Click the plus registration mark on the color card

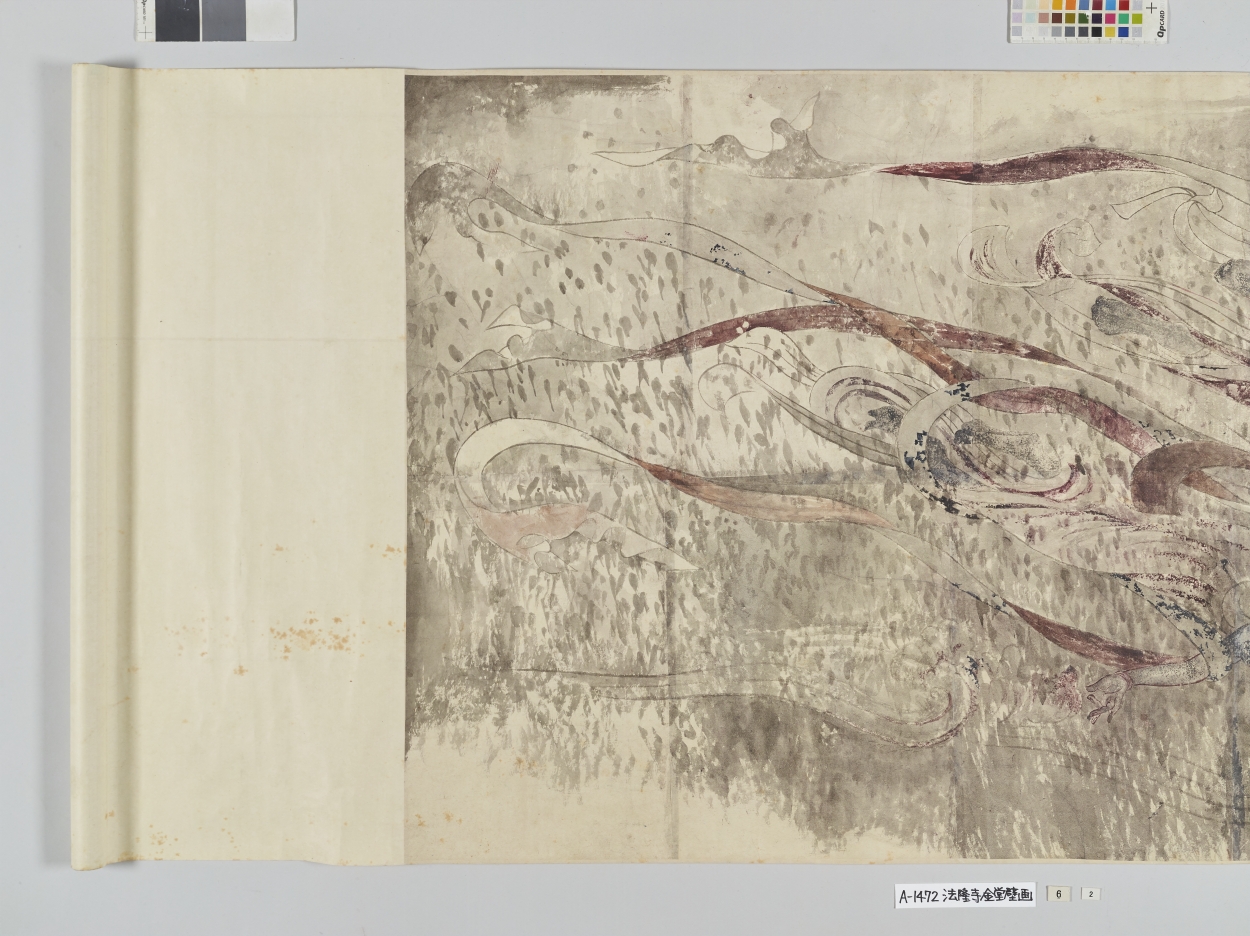(1151, 8)
